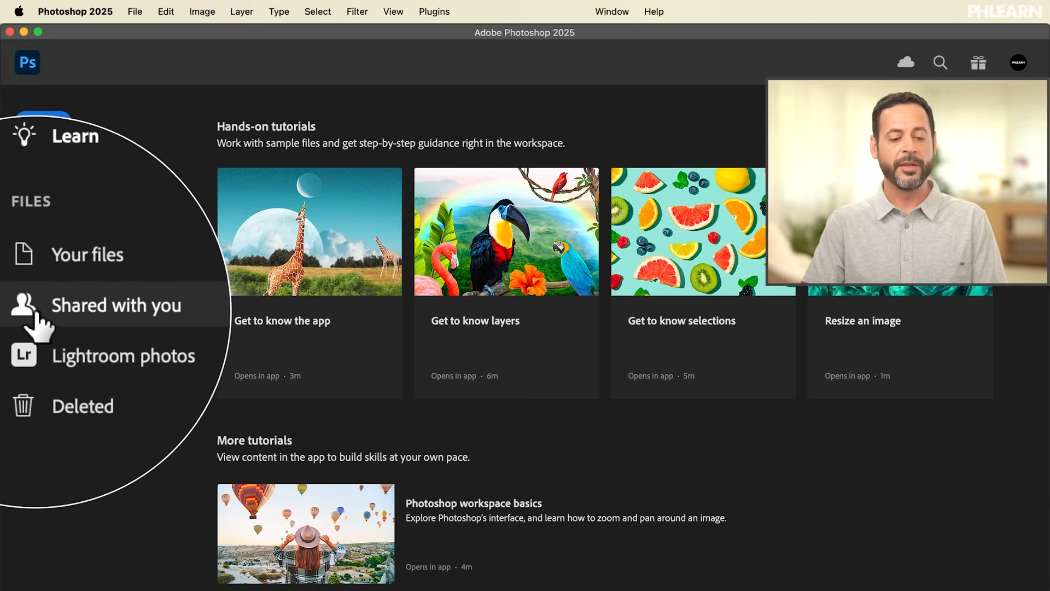Click the Get to know selections title
1050x591 pixels.
(x=682, y=321)
